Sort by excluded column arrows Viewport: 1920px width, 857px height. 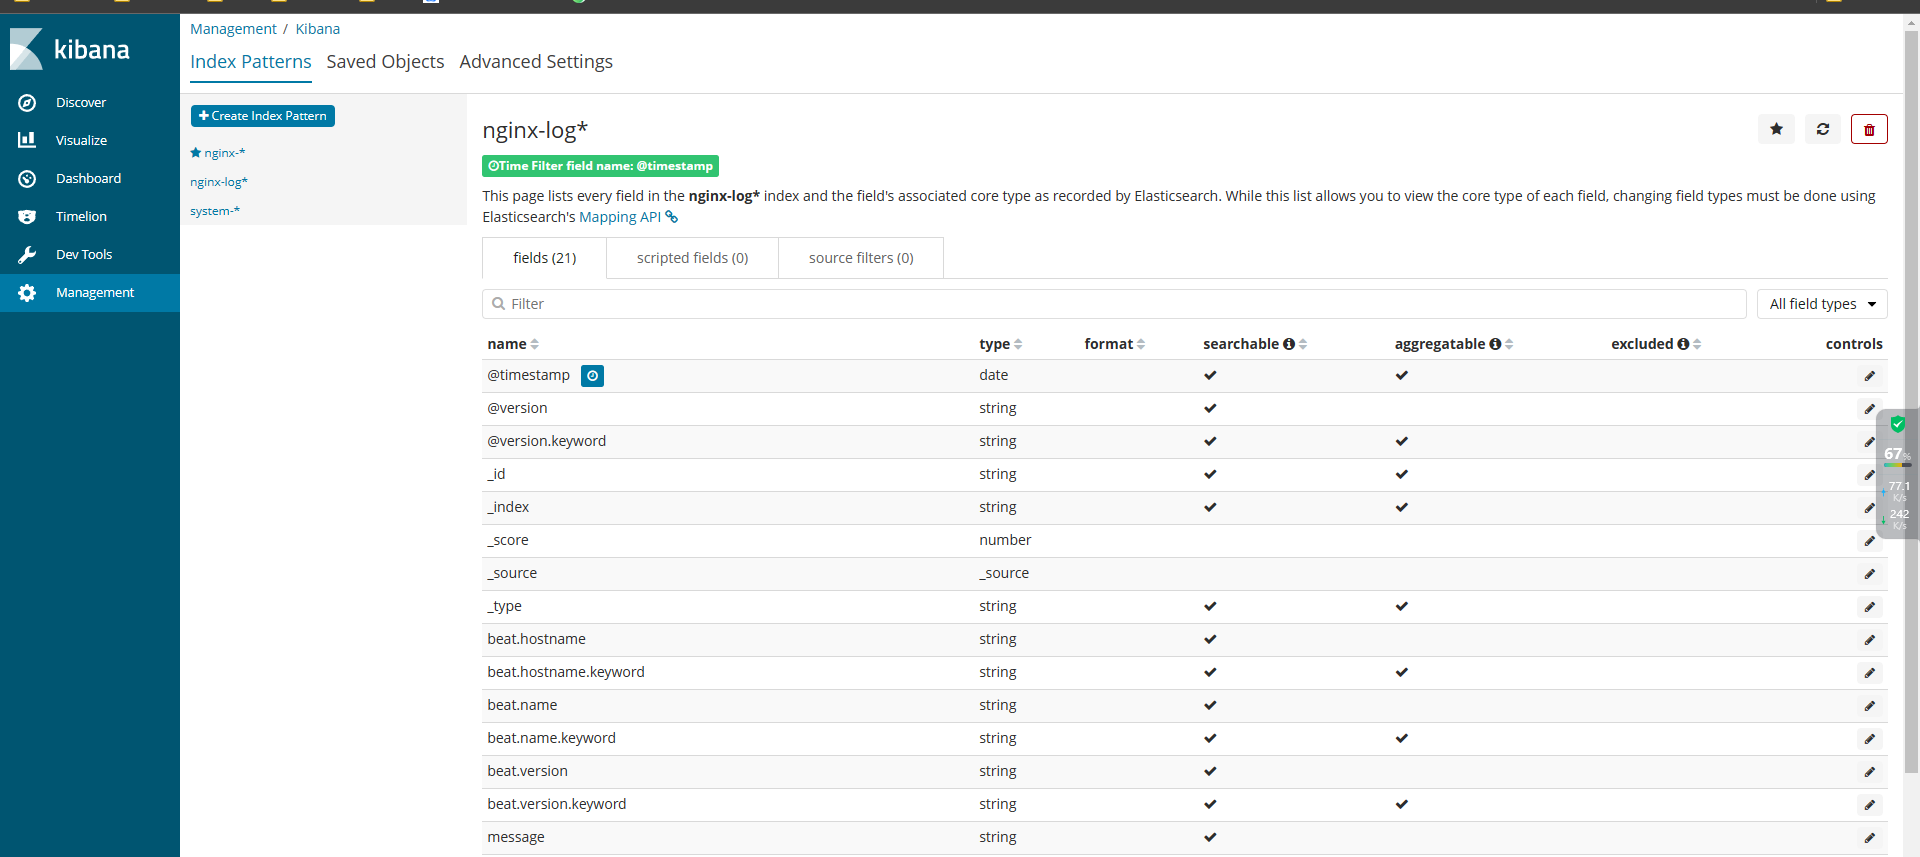(1697, 344)
